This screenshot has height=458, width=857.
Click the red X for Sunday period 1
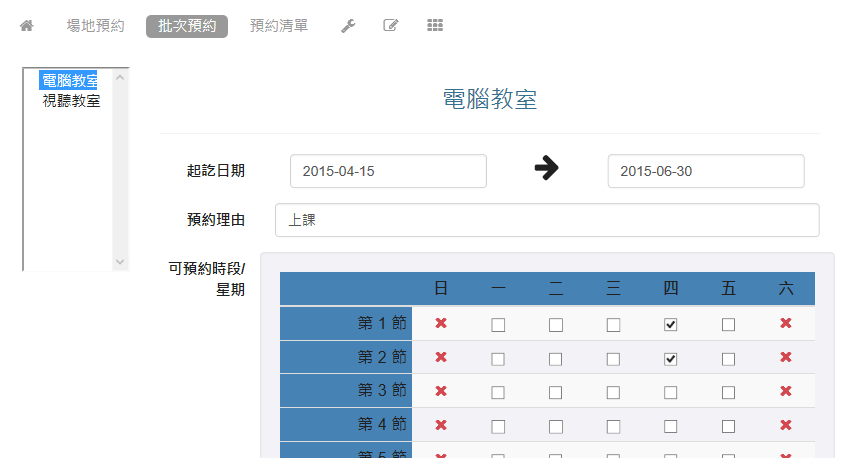(x=441, y=323)
